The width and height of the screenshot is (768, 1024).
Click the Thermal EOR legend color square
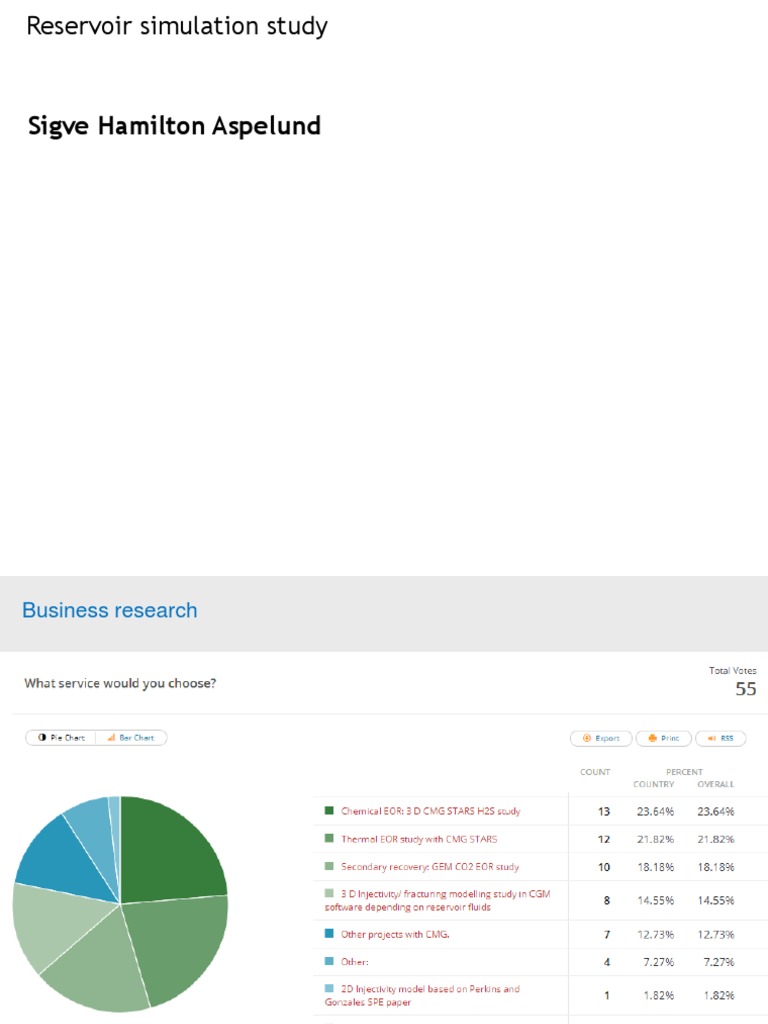329,839
